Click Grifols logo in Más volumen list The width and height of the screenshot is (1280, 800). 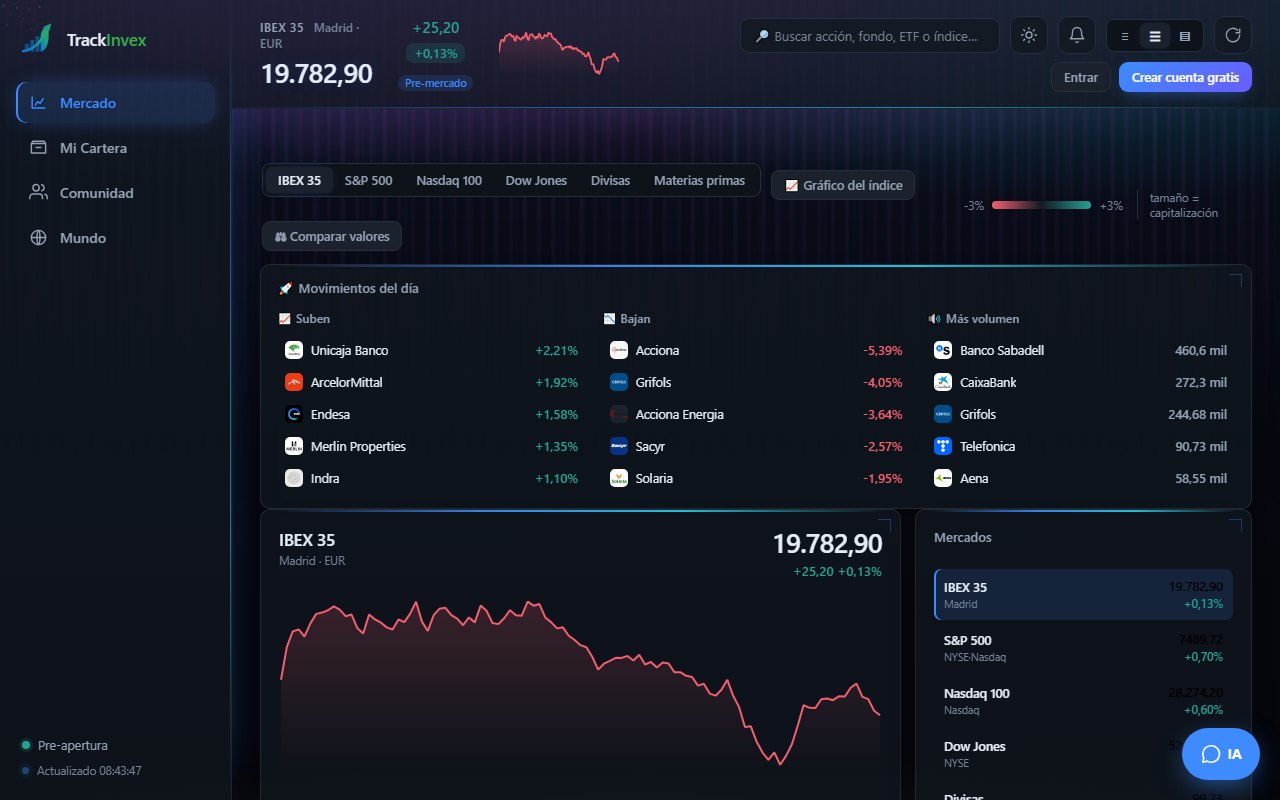point(943,414)
